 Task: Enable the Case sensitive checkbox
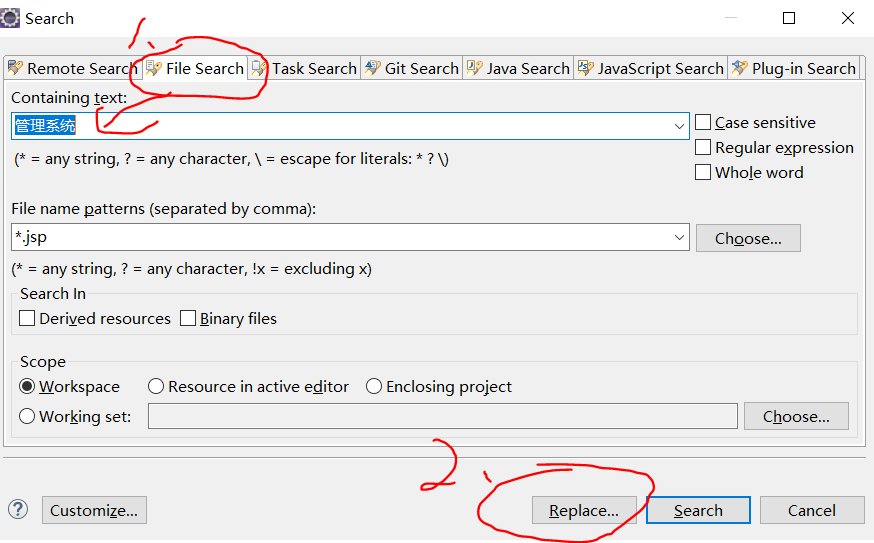[x=703, y=122]
